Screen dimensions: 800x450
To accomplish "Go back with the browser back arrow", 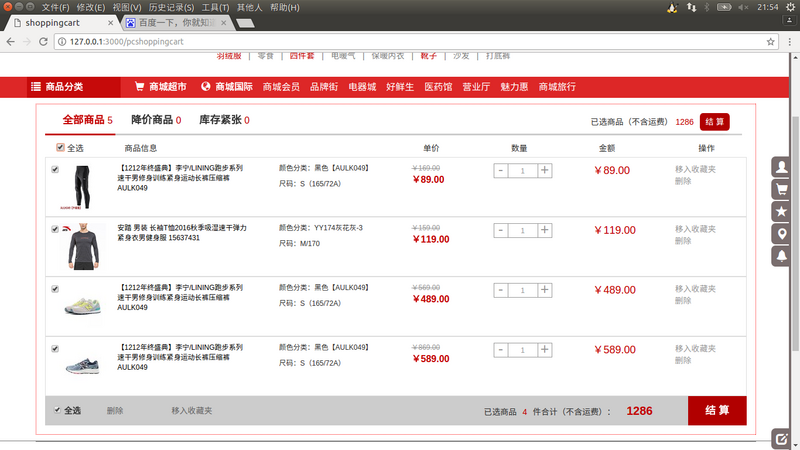I will point(11,42).
